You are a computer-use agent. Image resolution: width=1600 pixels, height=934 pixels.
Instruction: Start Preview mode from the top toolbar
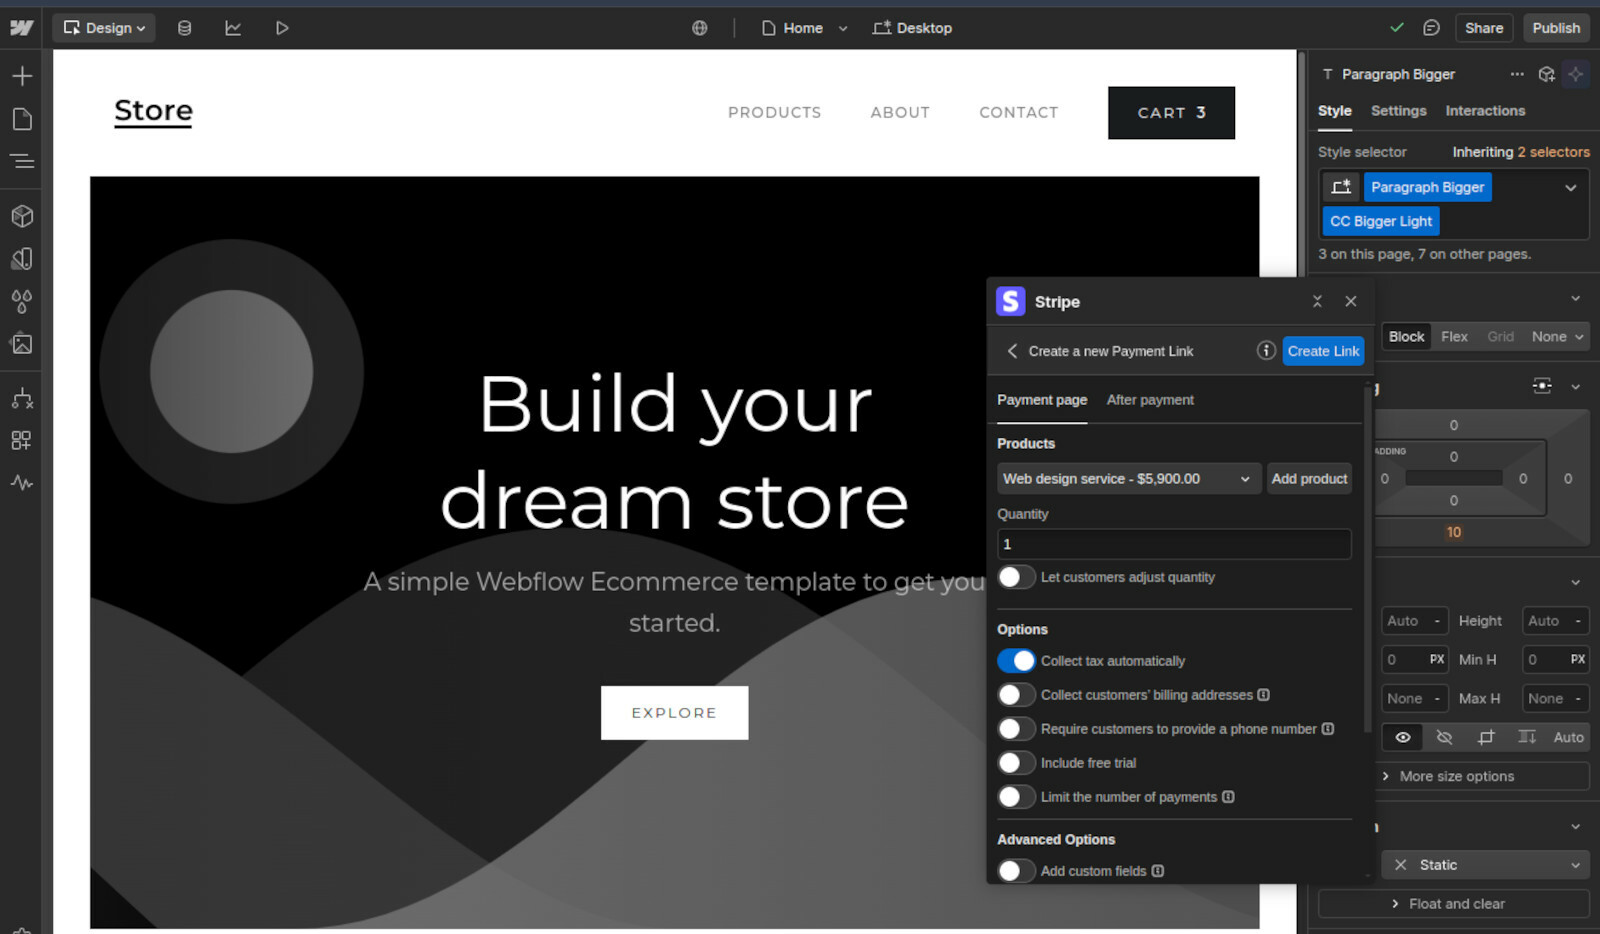[x=281, y=28]
